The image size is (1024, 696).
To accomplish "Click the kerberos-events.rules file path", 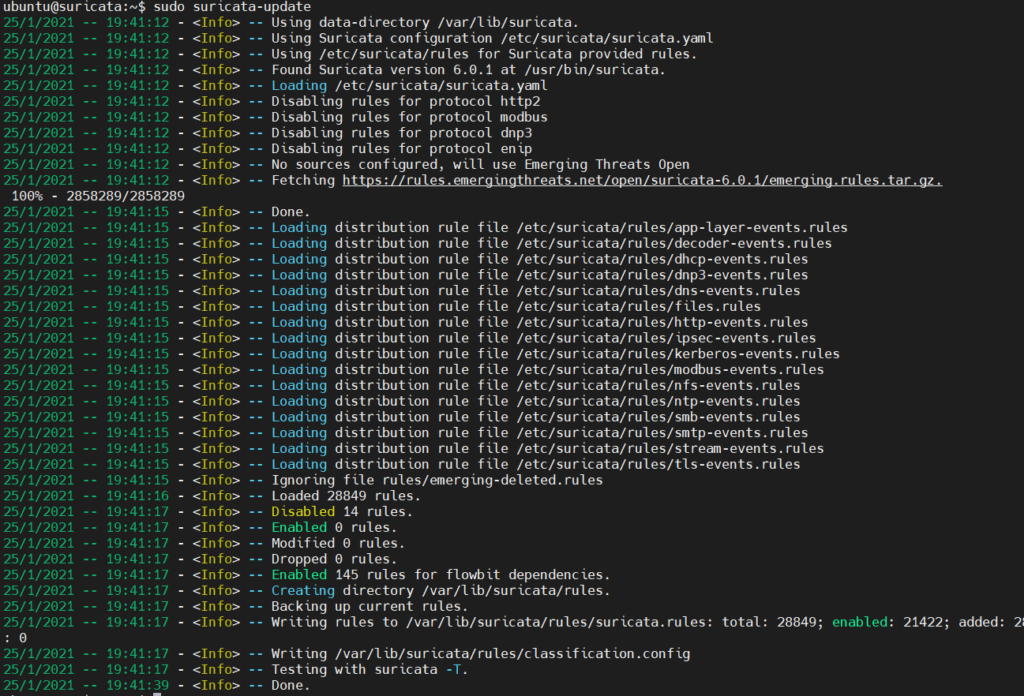I will pos(678,354).
